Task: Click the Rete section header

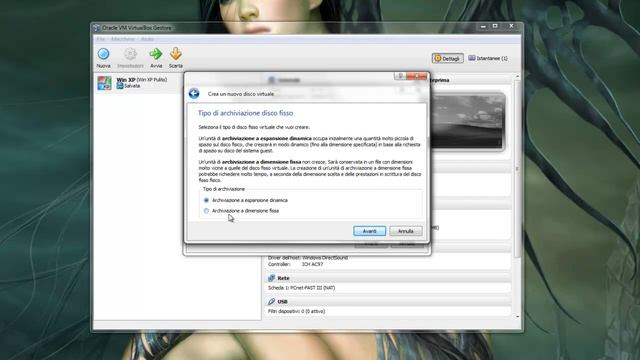Action: (x=388, y=278)
